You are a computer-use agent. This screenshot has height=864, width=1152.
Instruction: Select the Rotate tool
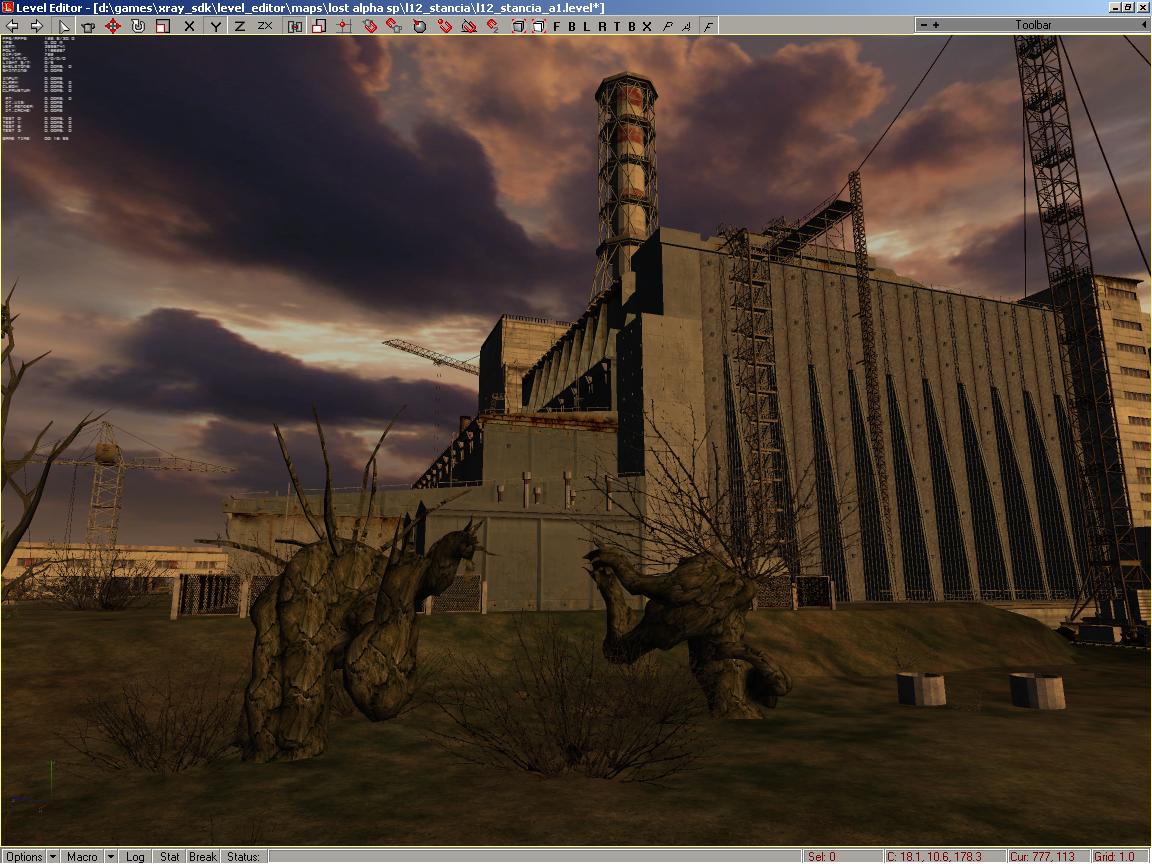click(137, 26)
